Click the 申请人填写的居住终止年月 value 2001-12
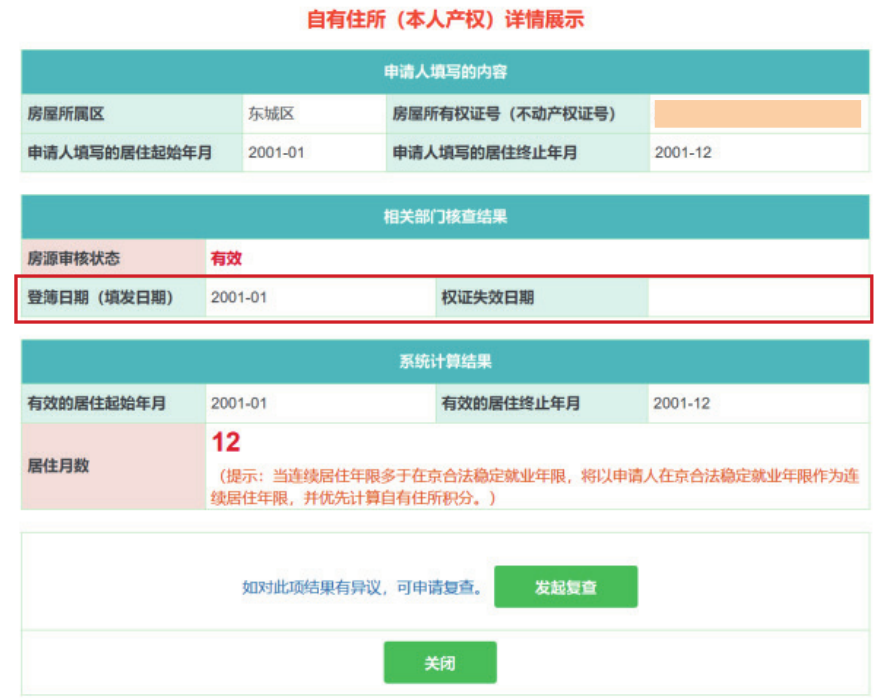Viewport: 889px width, 700px height. point(683,153)
